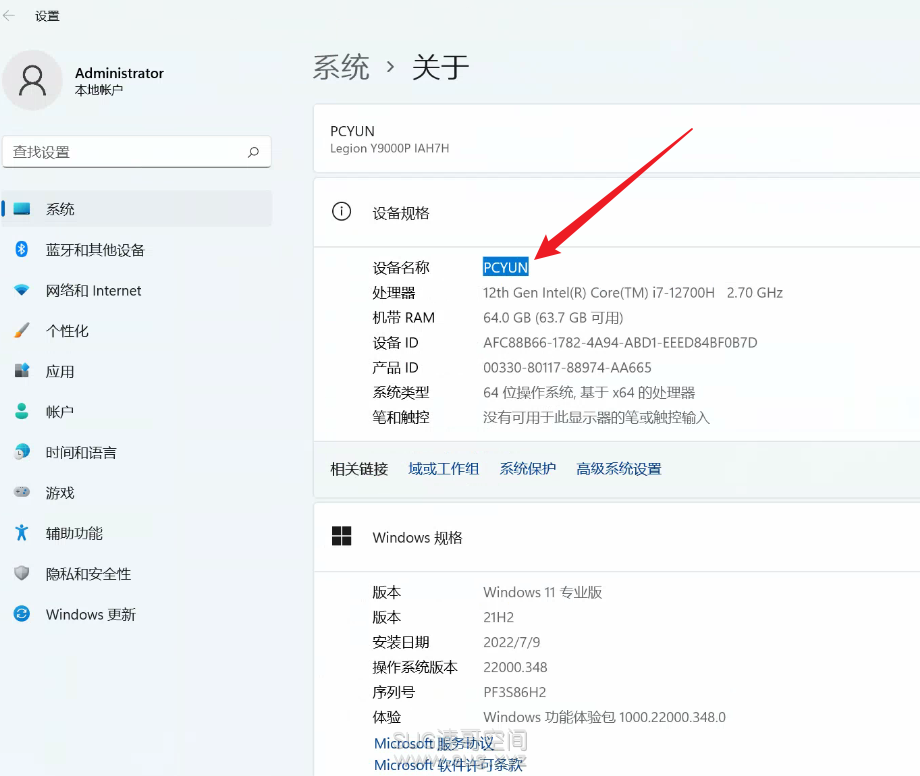Click the 应用 apps icon
Viewport: 920px width, 776px height.
click(x=22, y=371)
